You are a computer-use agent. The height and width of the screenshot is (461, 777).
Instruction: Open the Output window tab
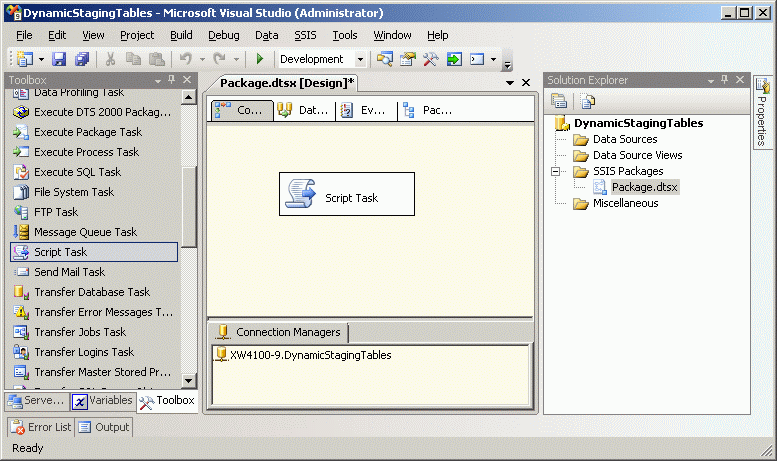[x=104, y=427]
